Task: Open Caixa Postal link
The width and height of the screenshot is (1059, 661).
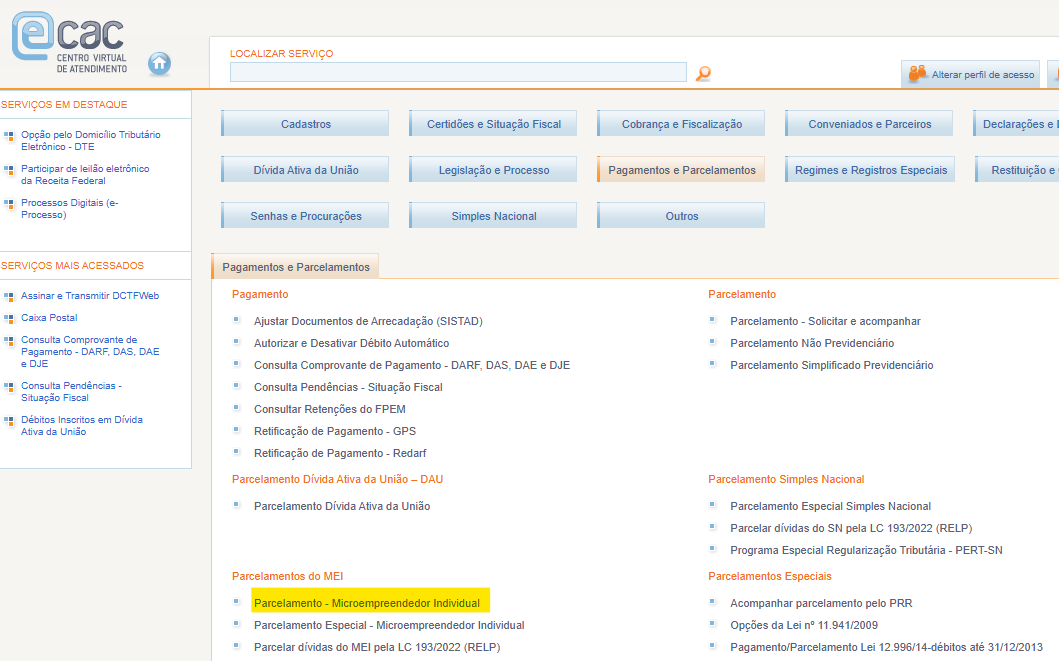Action: click(49, 317)
